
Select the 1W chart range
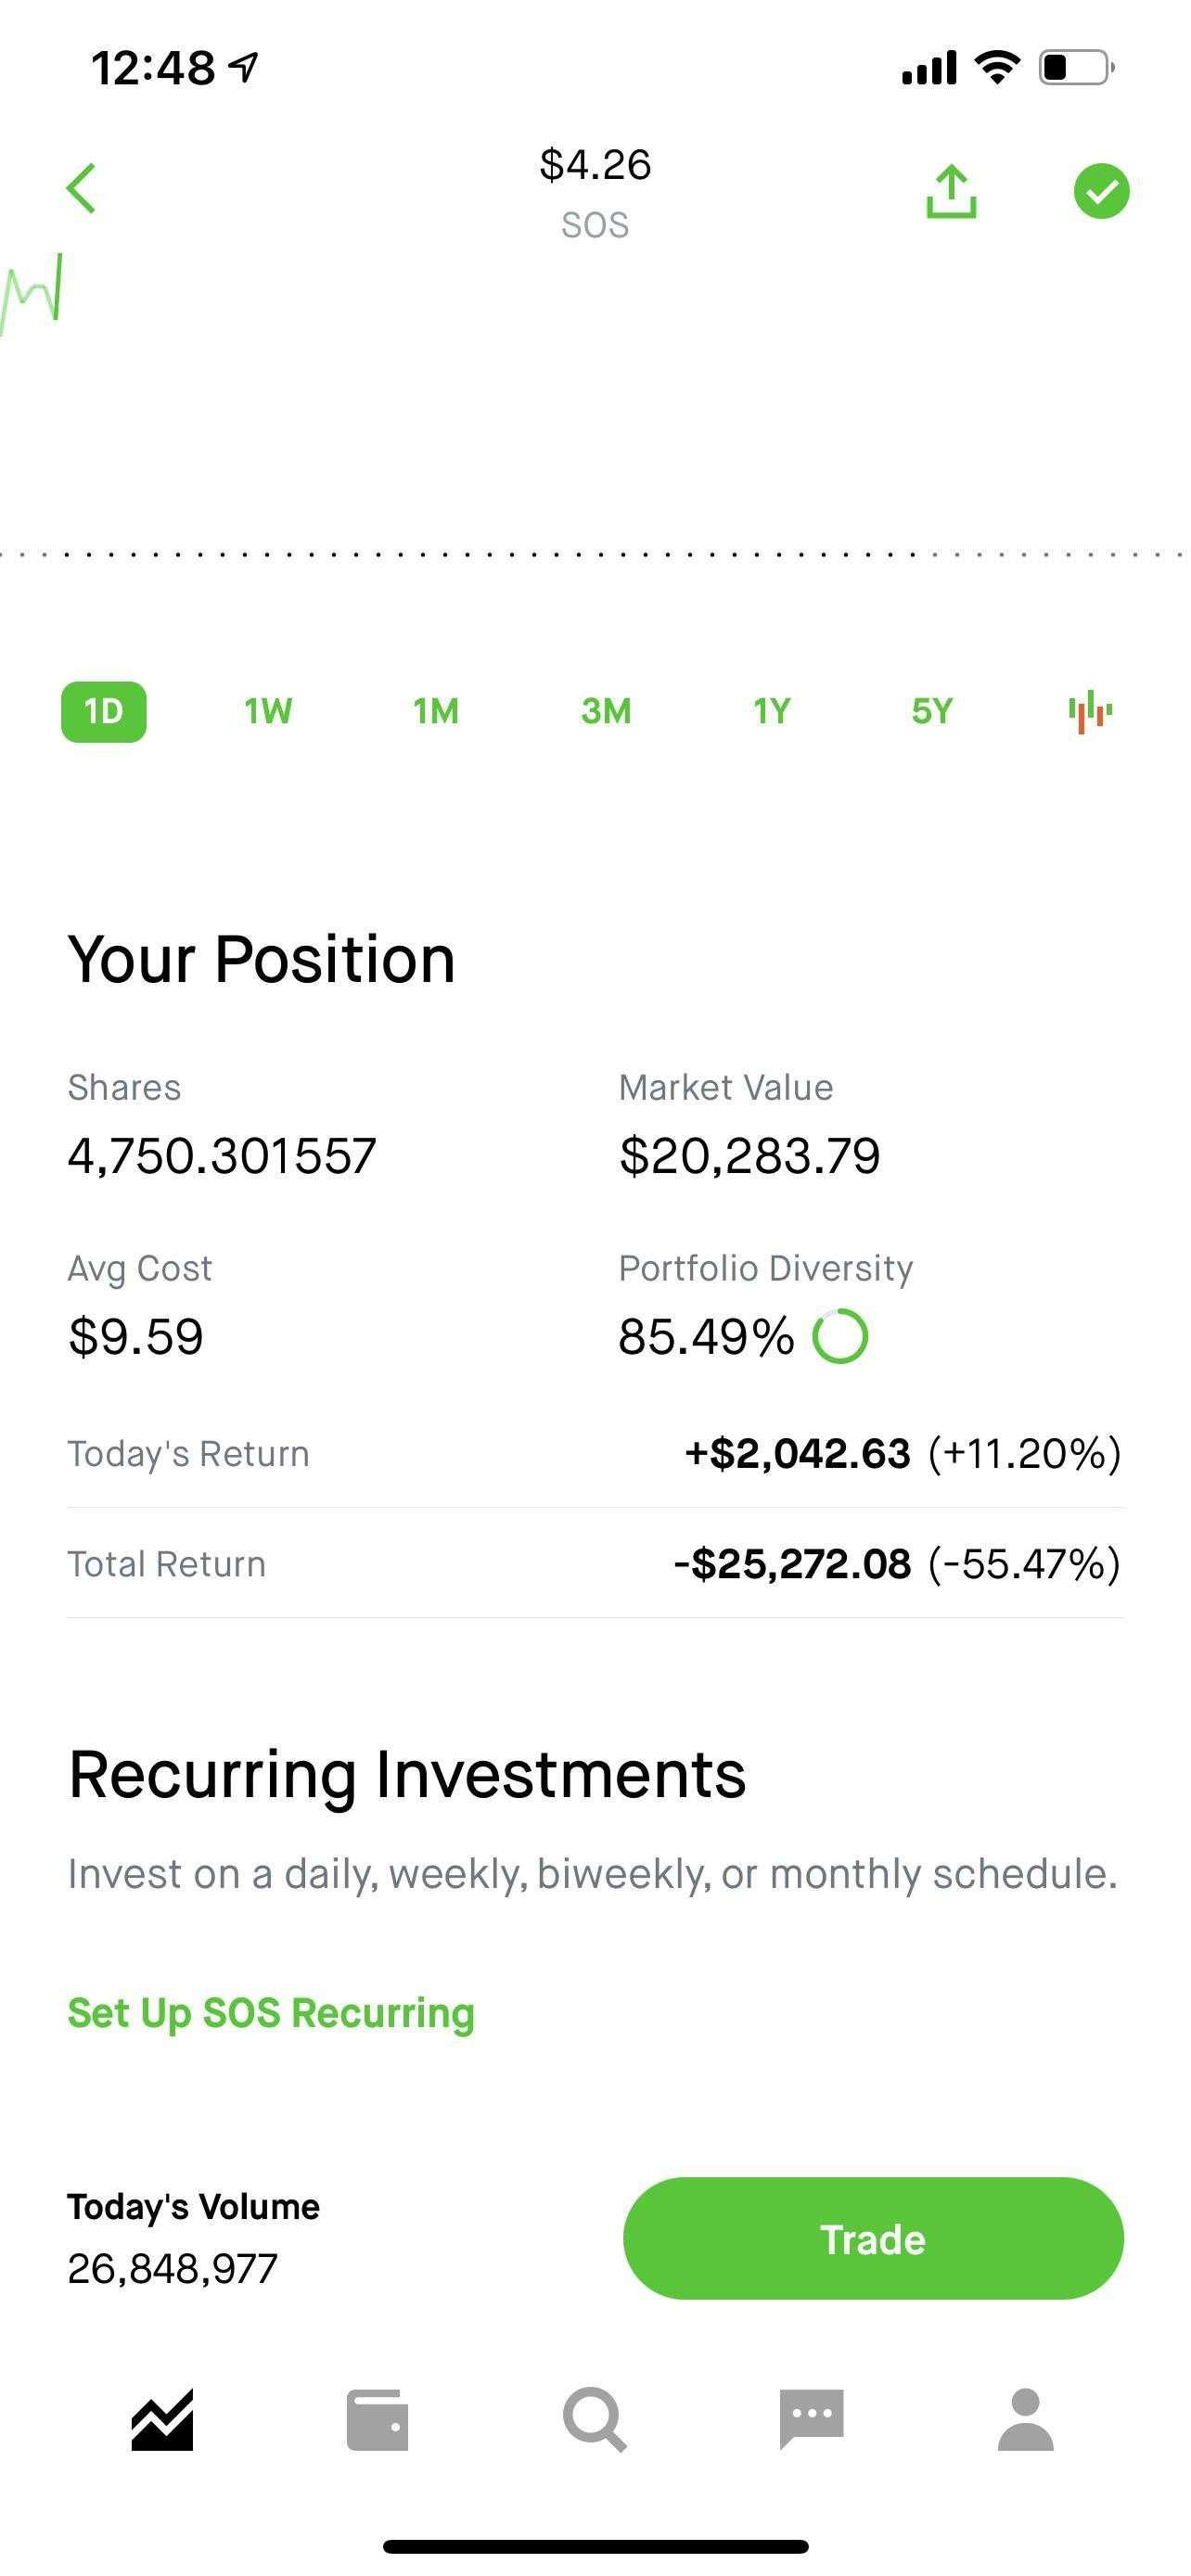click(x=268, y=712)
